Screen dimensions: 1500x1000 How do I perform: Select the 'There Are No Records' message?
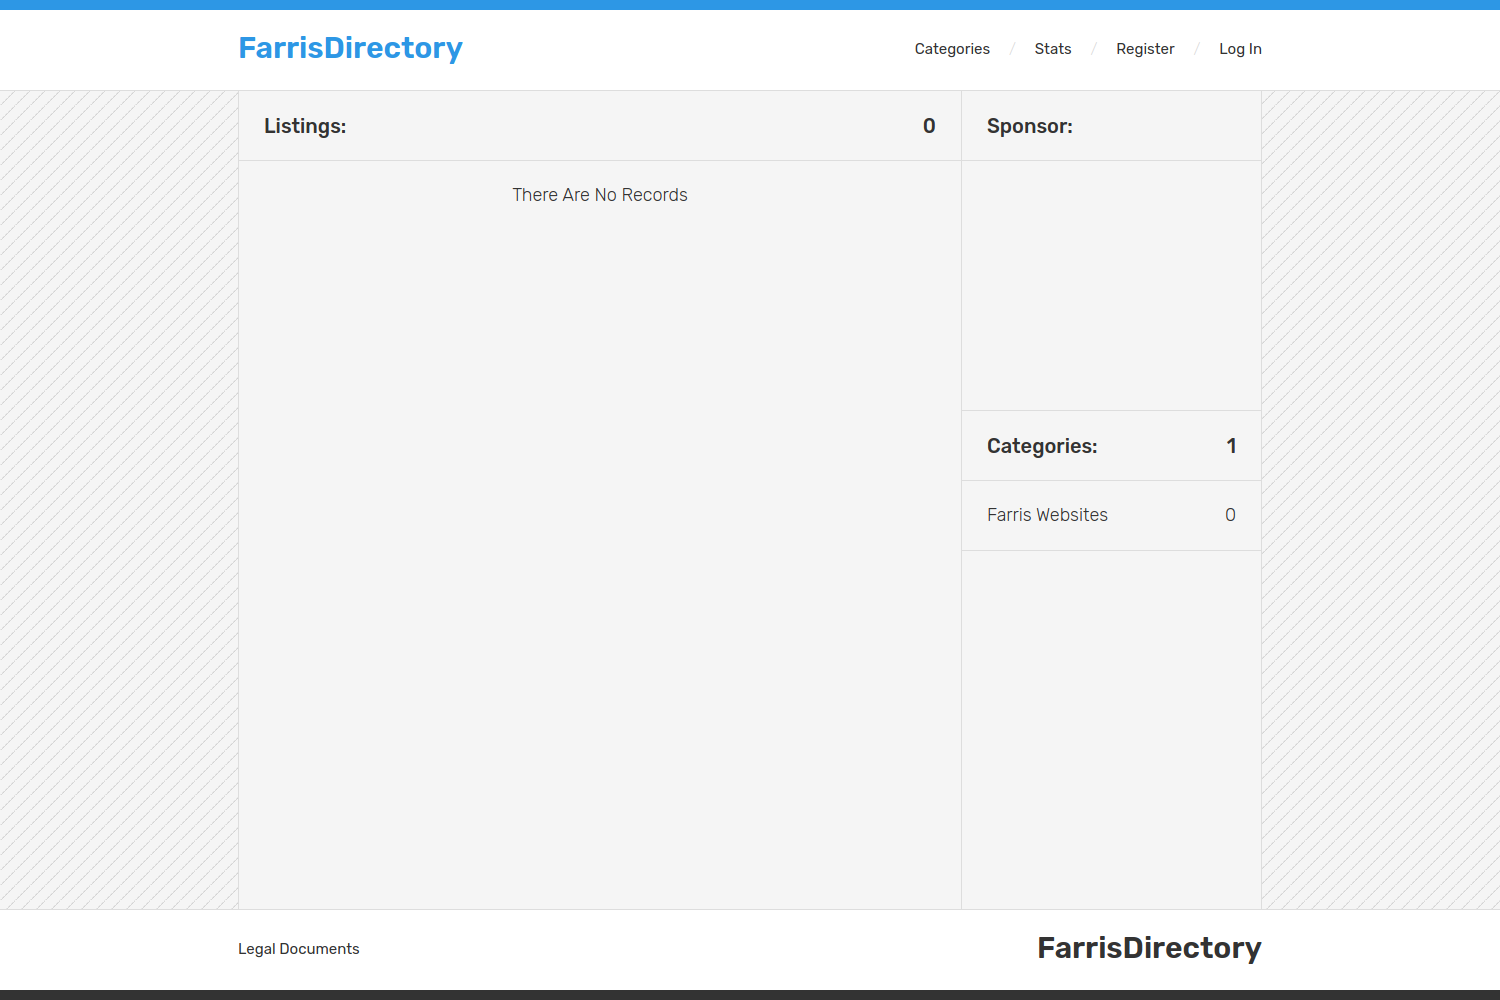pyautogui.click(x=600, y=195)
